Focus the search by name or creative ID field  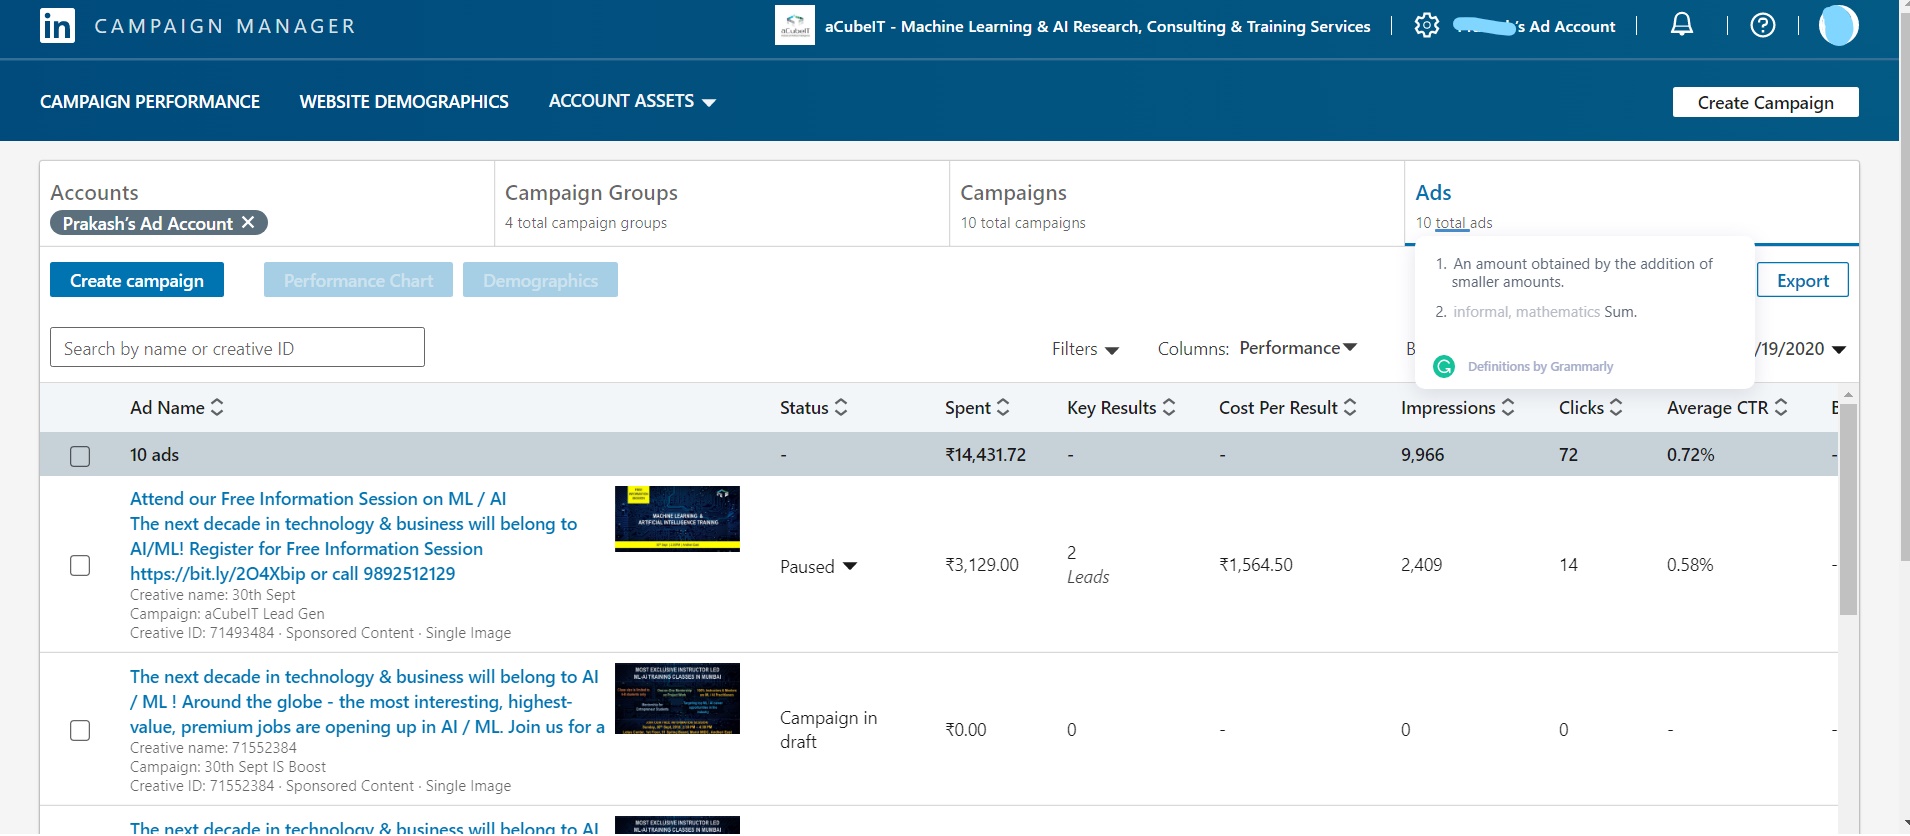pos(237,347)
